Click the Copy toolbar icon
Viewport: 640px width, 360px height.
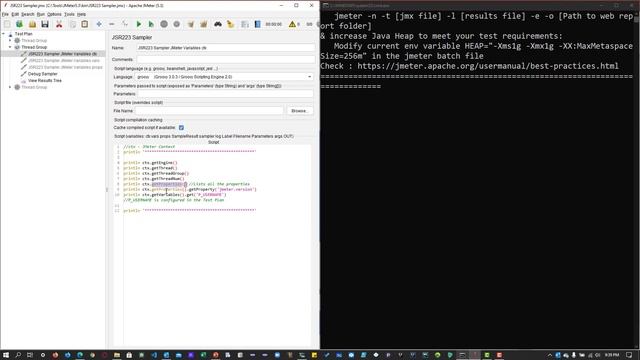tap(72, 24)
